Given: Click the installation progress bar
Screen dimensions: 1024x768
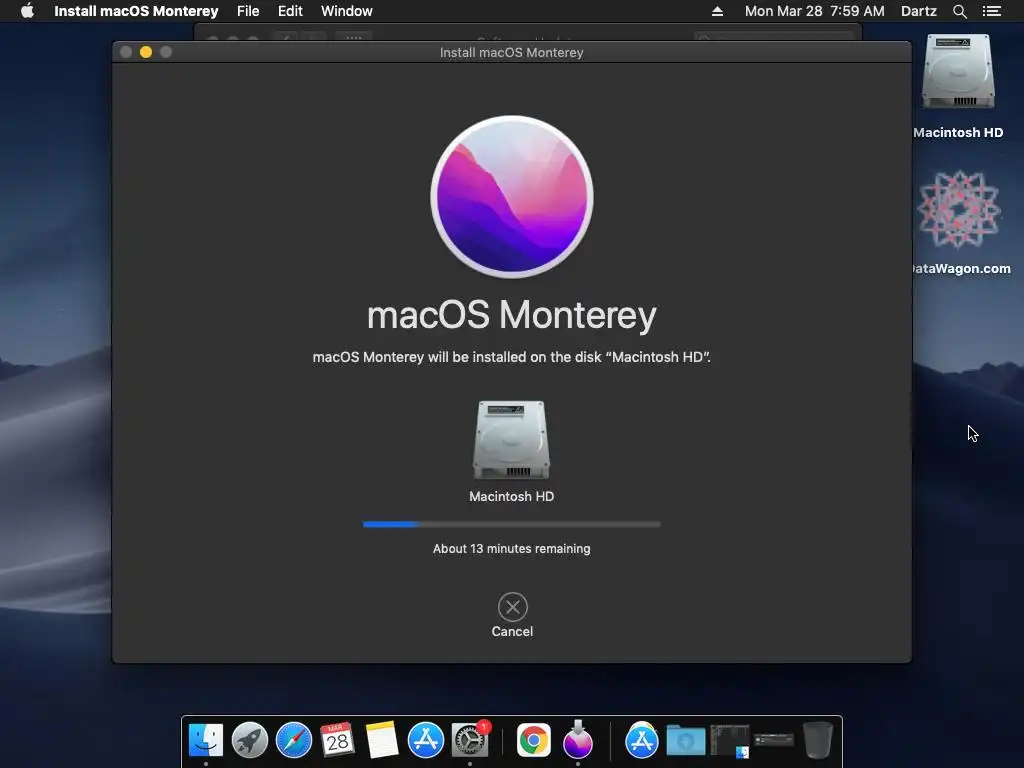Looking at the screenshot, I should 511,524.
